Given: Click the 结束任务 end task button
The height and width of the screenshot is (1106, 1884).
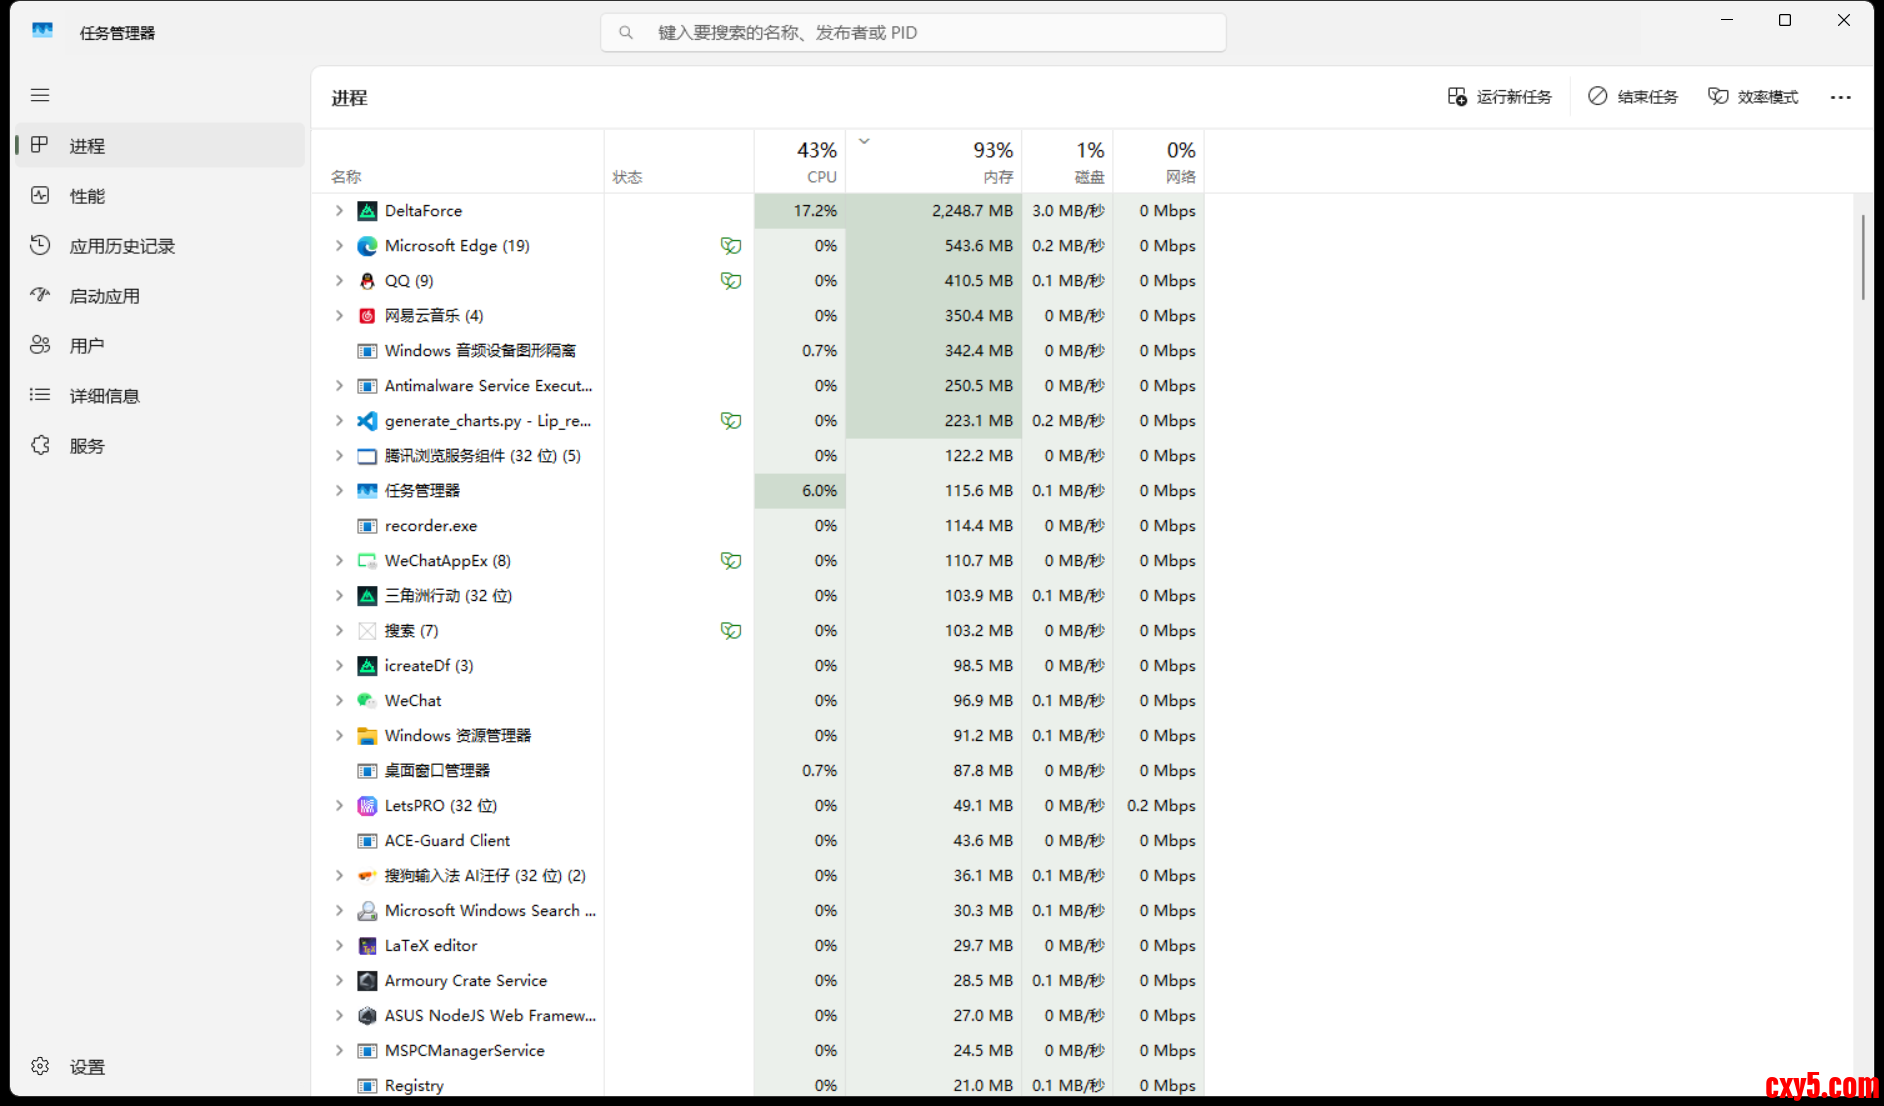Looking at the screenshot, I should coord(1632,97).
